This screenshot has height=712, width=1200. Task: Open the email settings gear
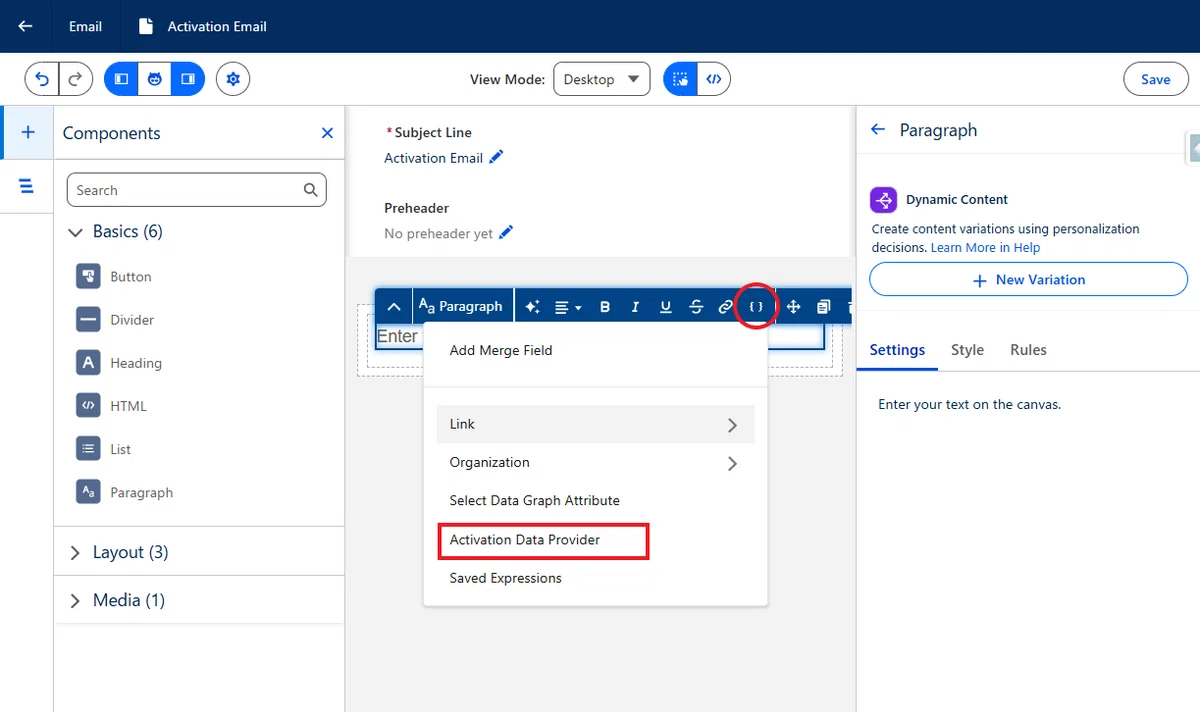(x=233, y=79)
